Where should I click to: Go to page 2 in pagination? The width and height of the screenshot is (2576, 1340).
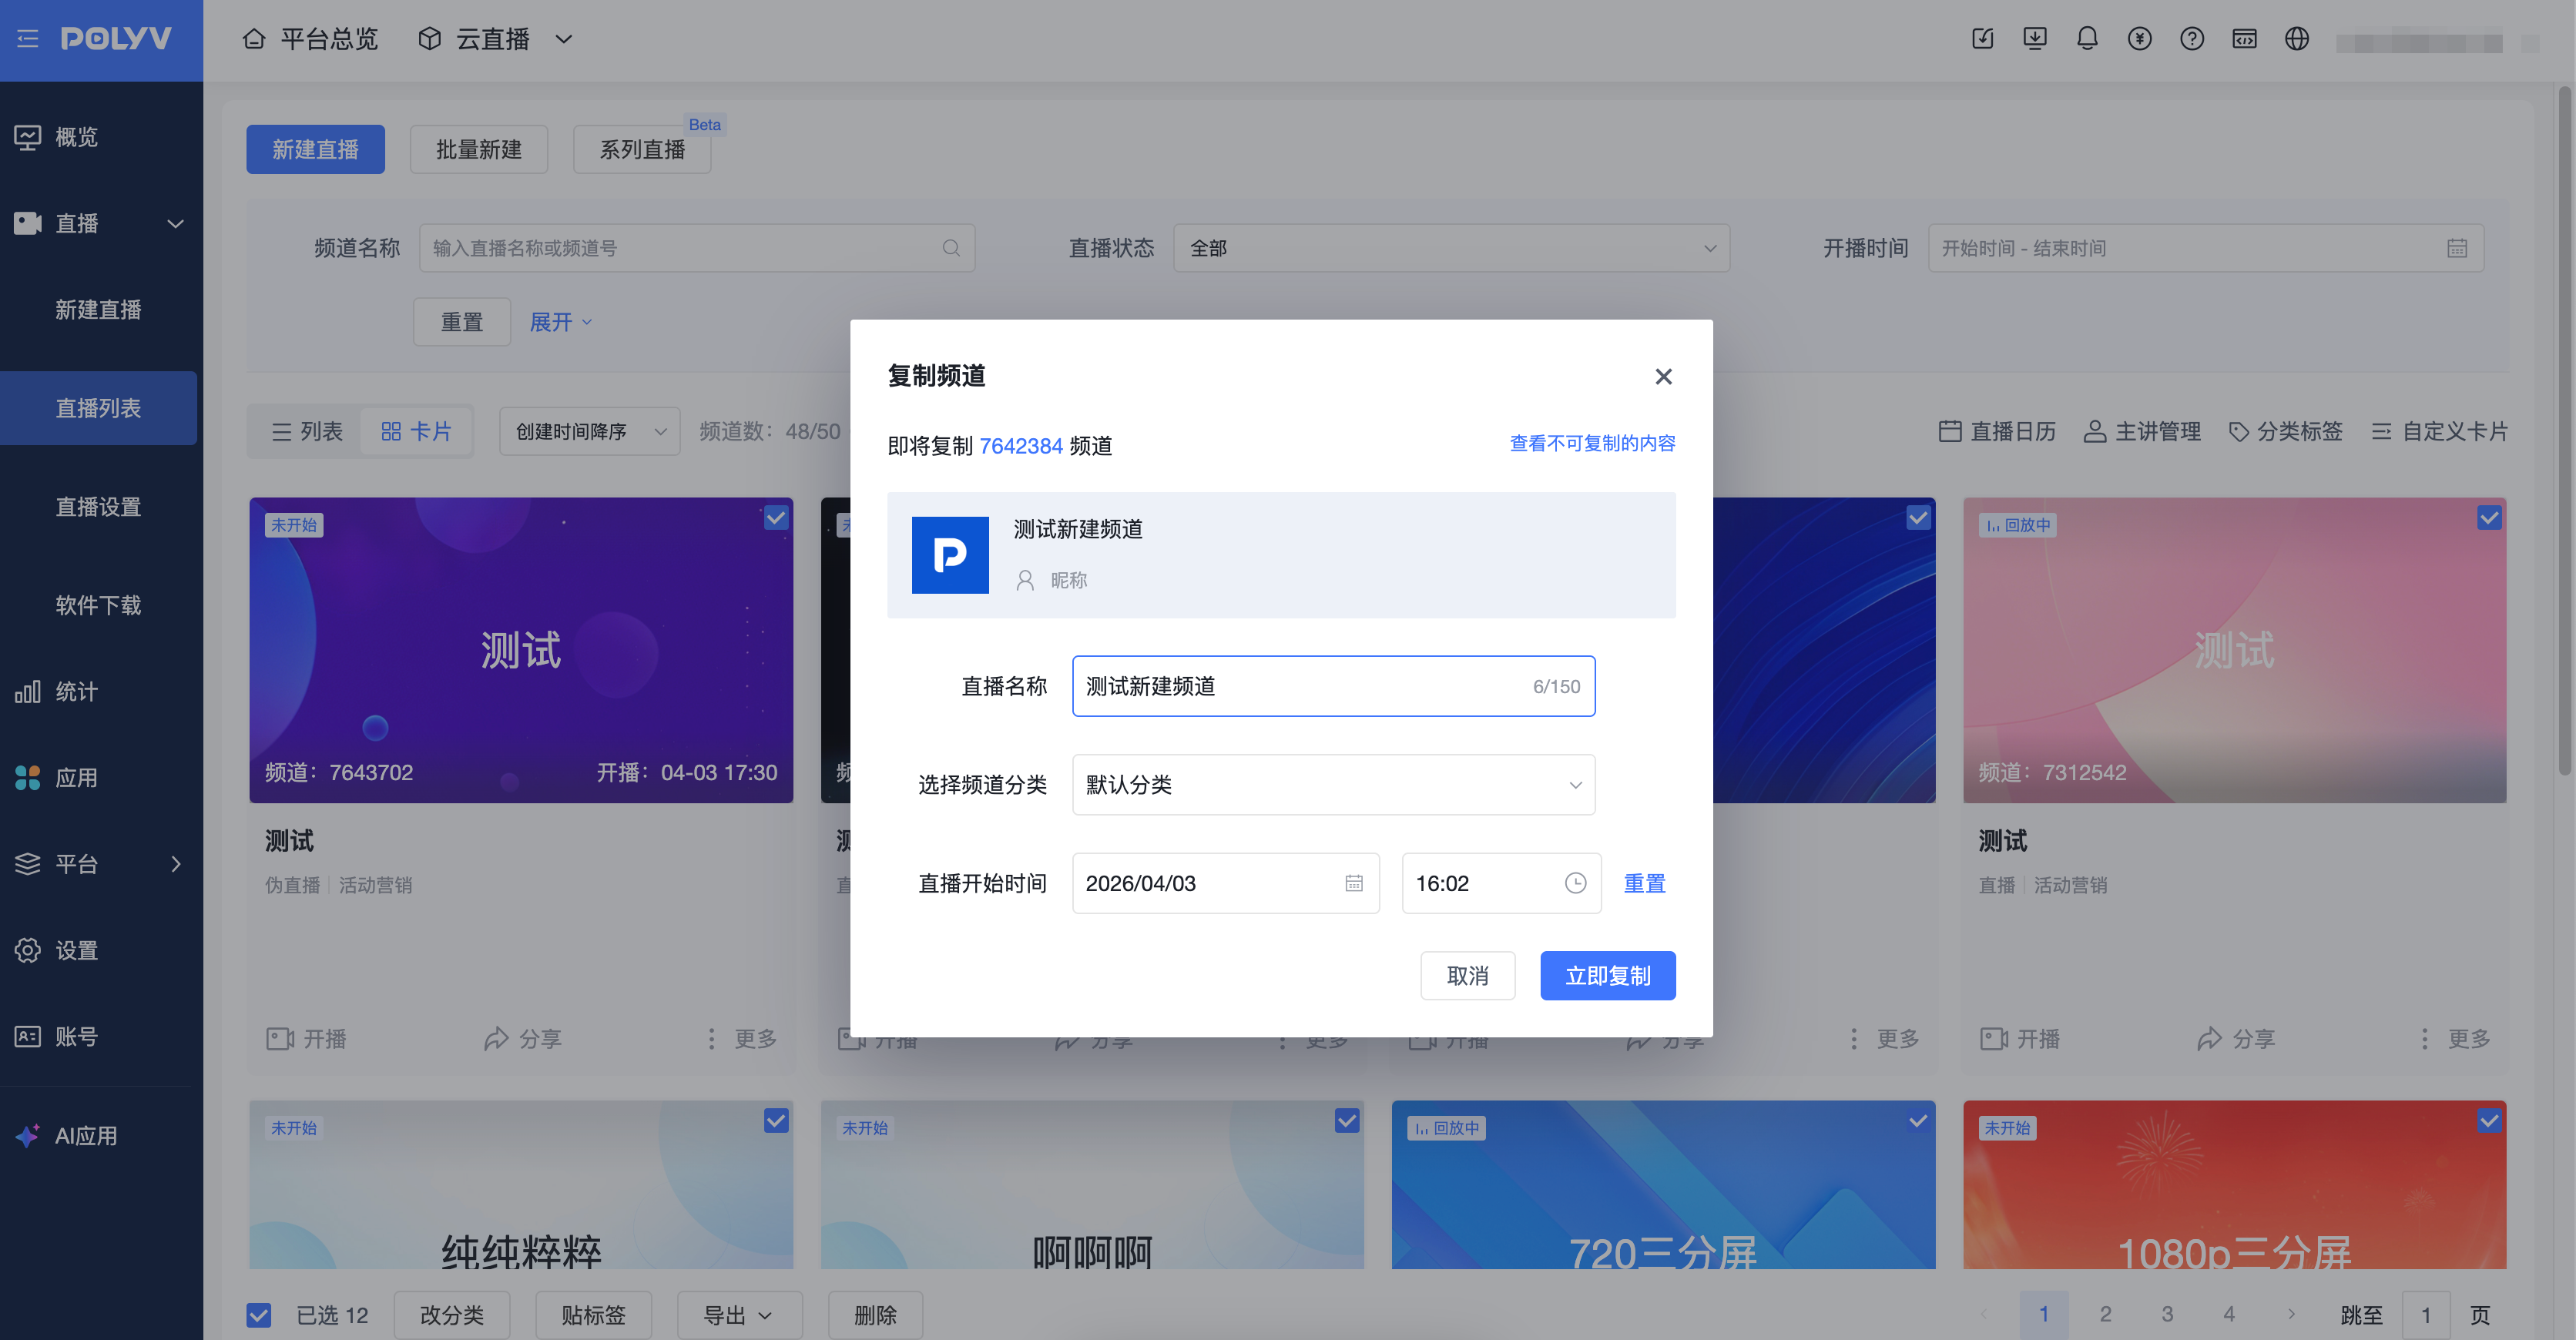pyautogui.click(x=2105, y=1314)
